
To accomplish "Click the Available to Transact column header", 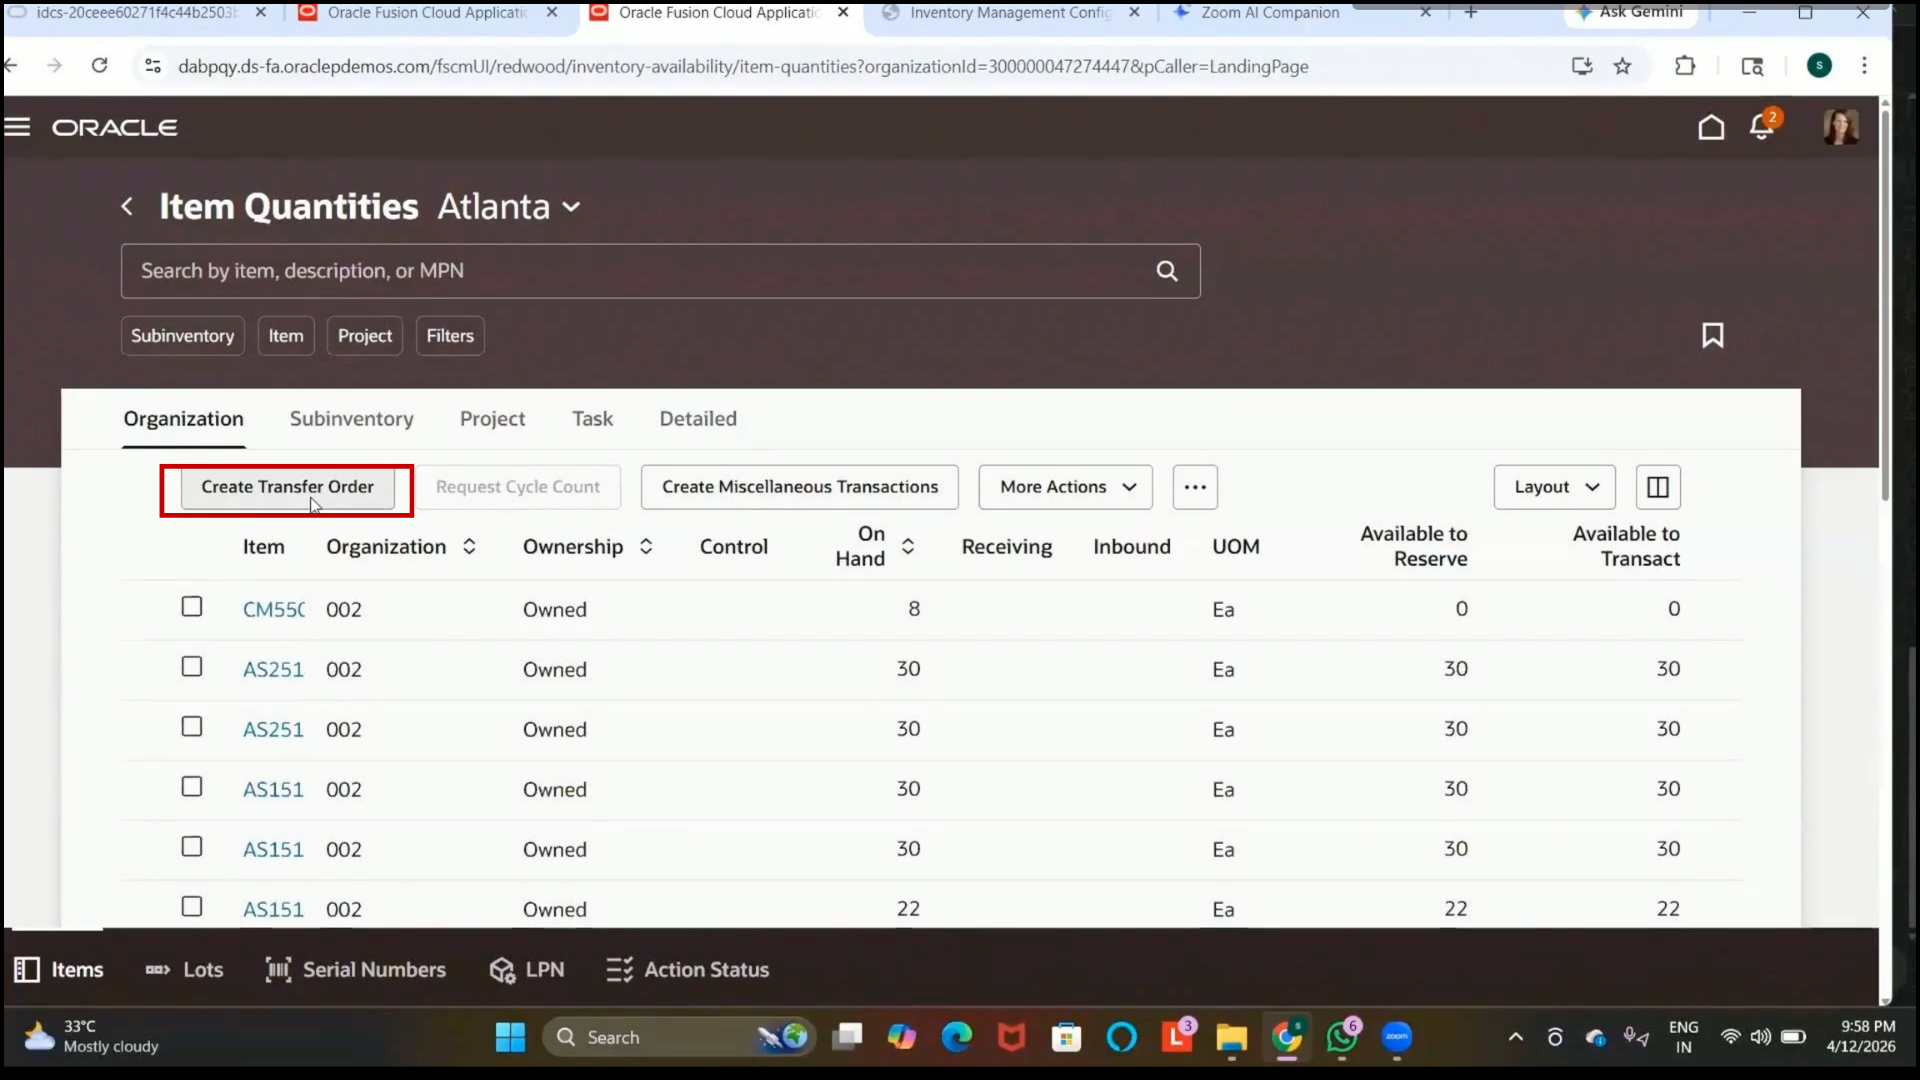I will click(1626, 547).
